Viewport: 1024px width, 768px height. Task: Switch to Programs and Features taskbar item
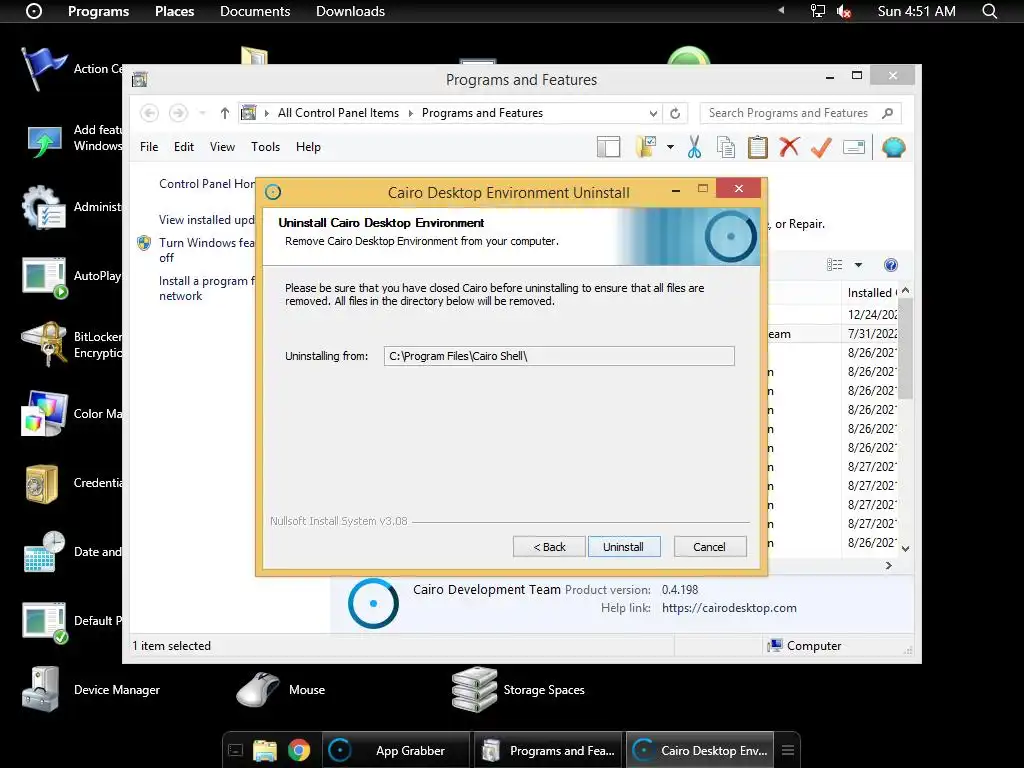pos(549,750)
